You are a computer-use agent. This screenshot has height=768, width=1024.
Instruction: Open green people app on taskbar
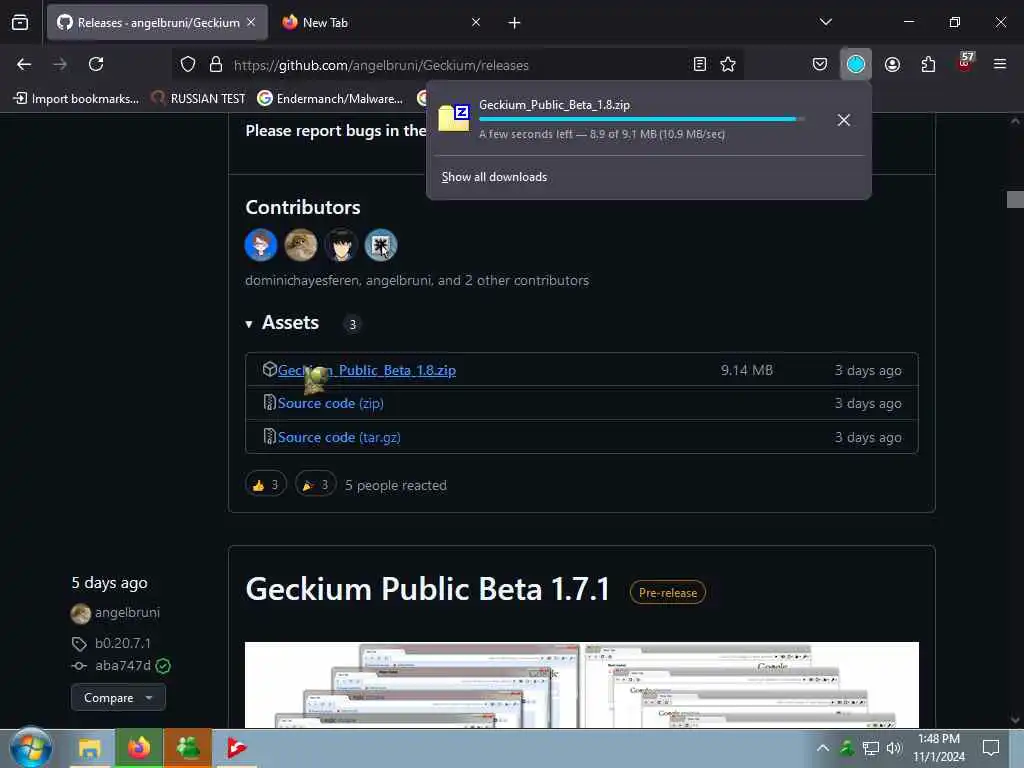pos(188,748)
